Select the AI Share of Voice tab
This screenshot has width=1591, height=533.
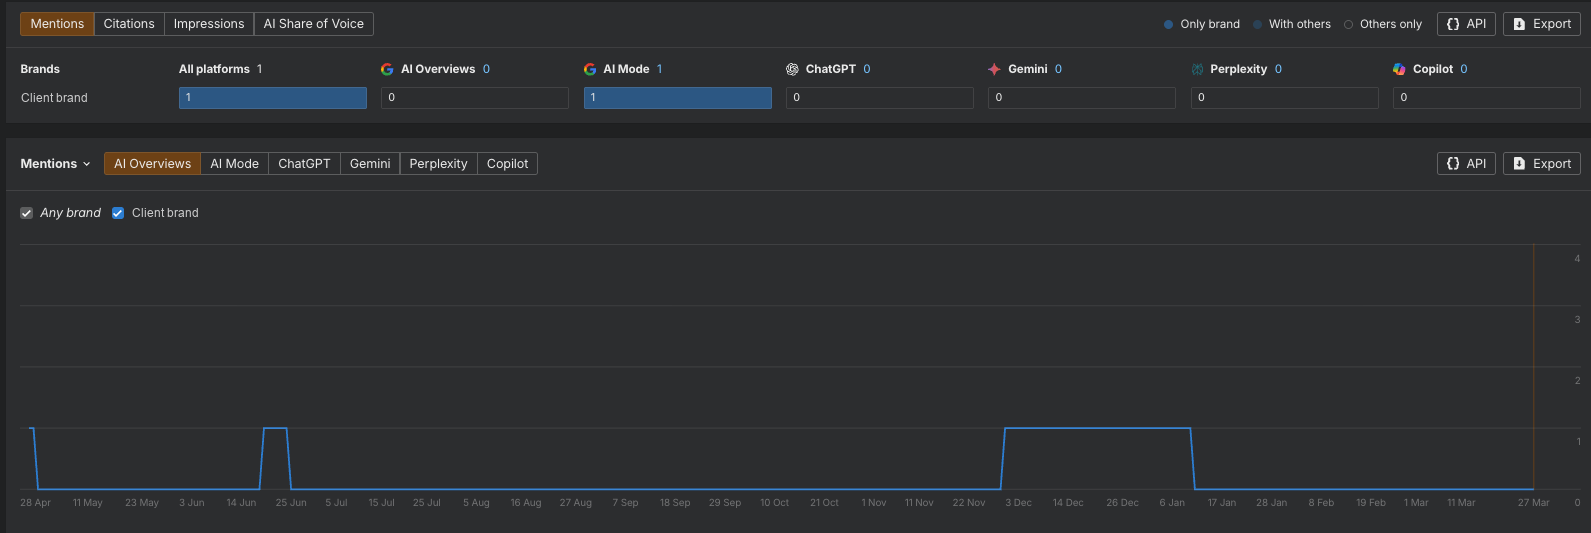click(x=314, y=24)
